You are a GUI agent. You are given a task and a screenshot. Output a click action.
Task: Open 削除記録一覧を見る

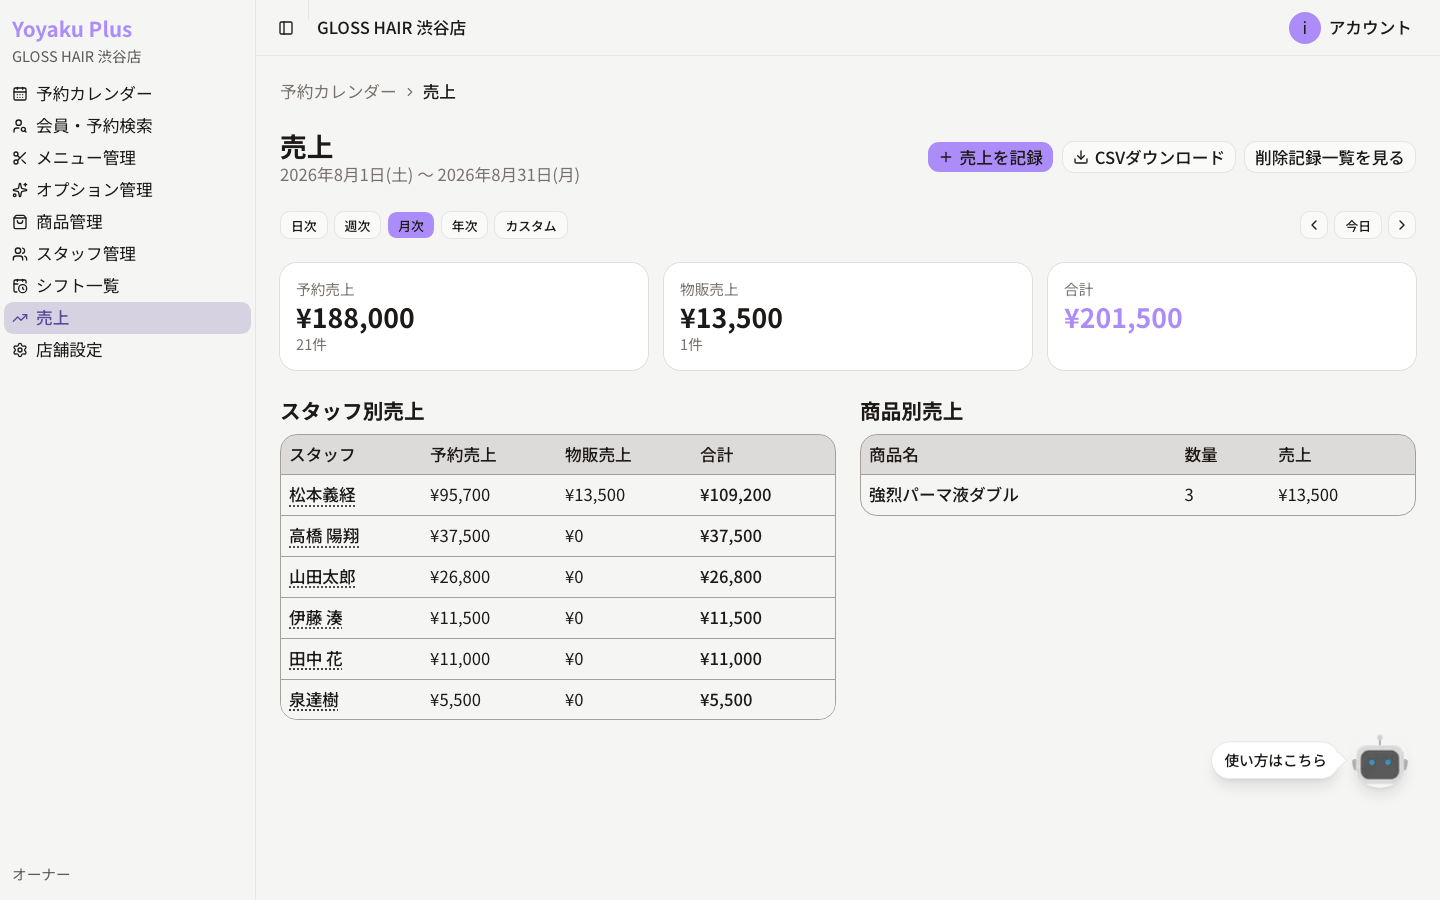[x=1330, y=157]
